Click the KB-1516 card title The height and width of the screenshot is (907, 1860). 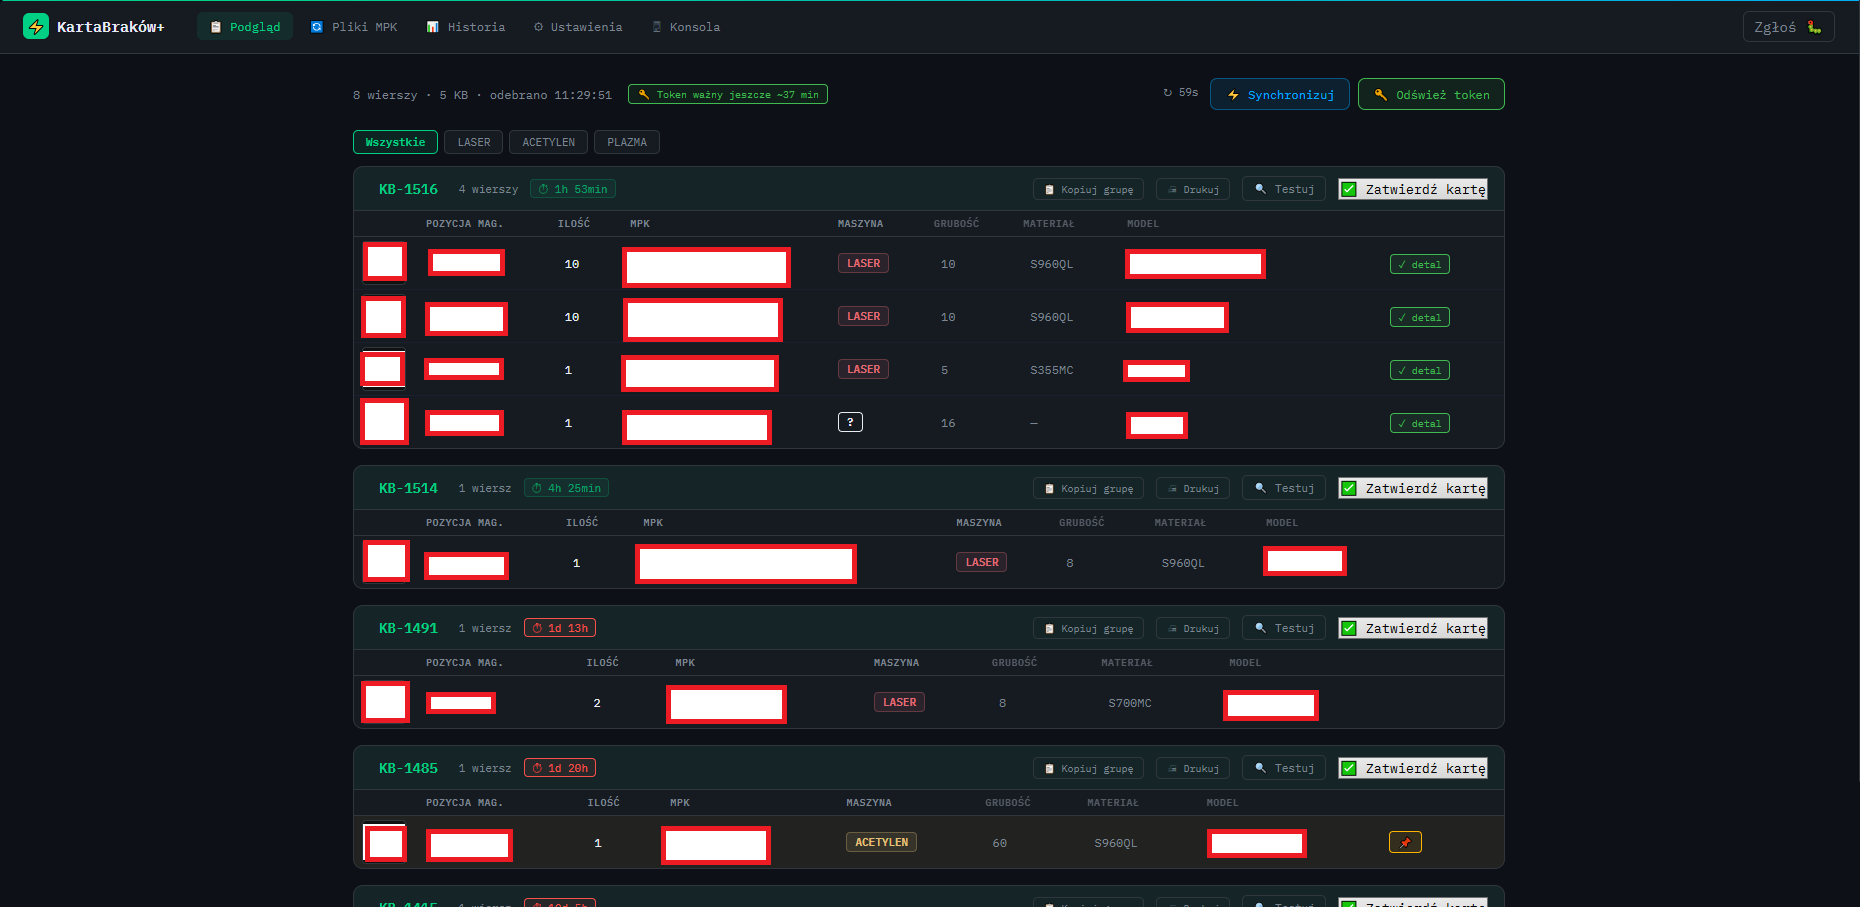[x=408, y=189]
